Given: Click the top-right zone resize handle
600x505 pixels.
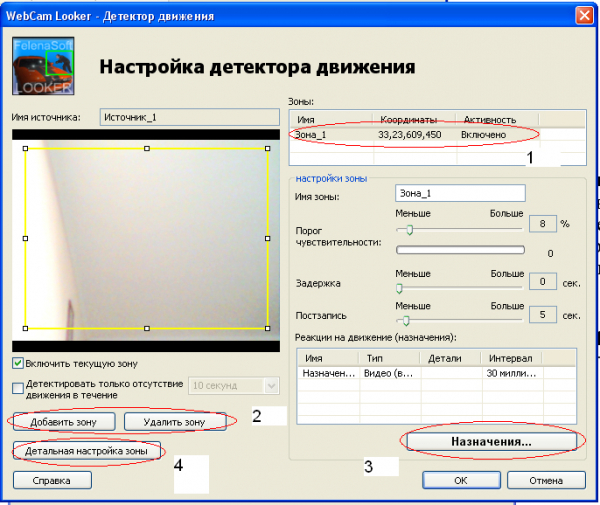Looking at the screenshot, I should point(267,148).
